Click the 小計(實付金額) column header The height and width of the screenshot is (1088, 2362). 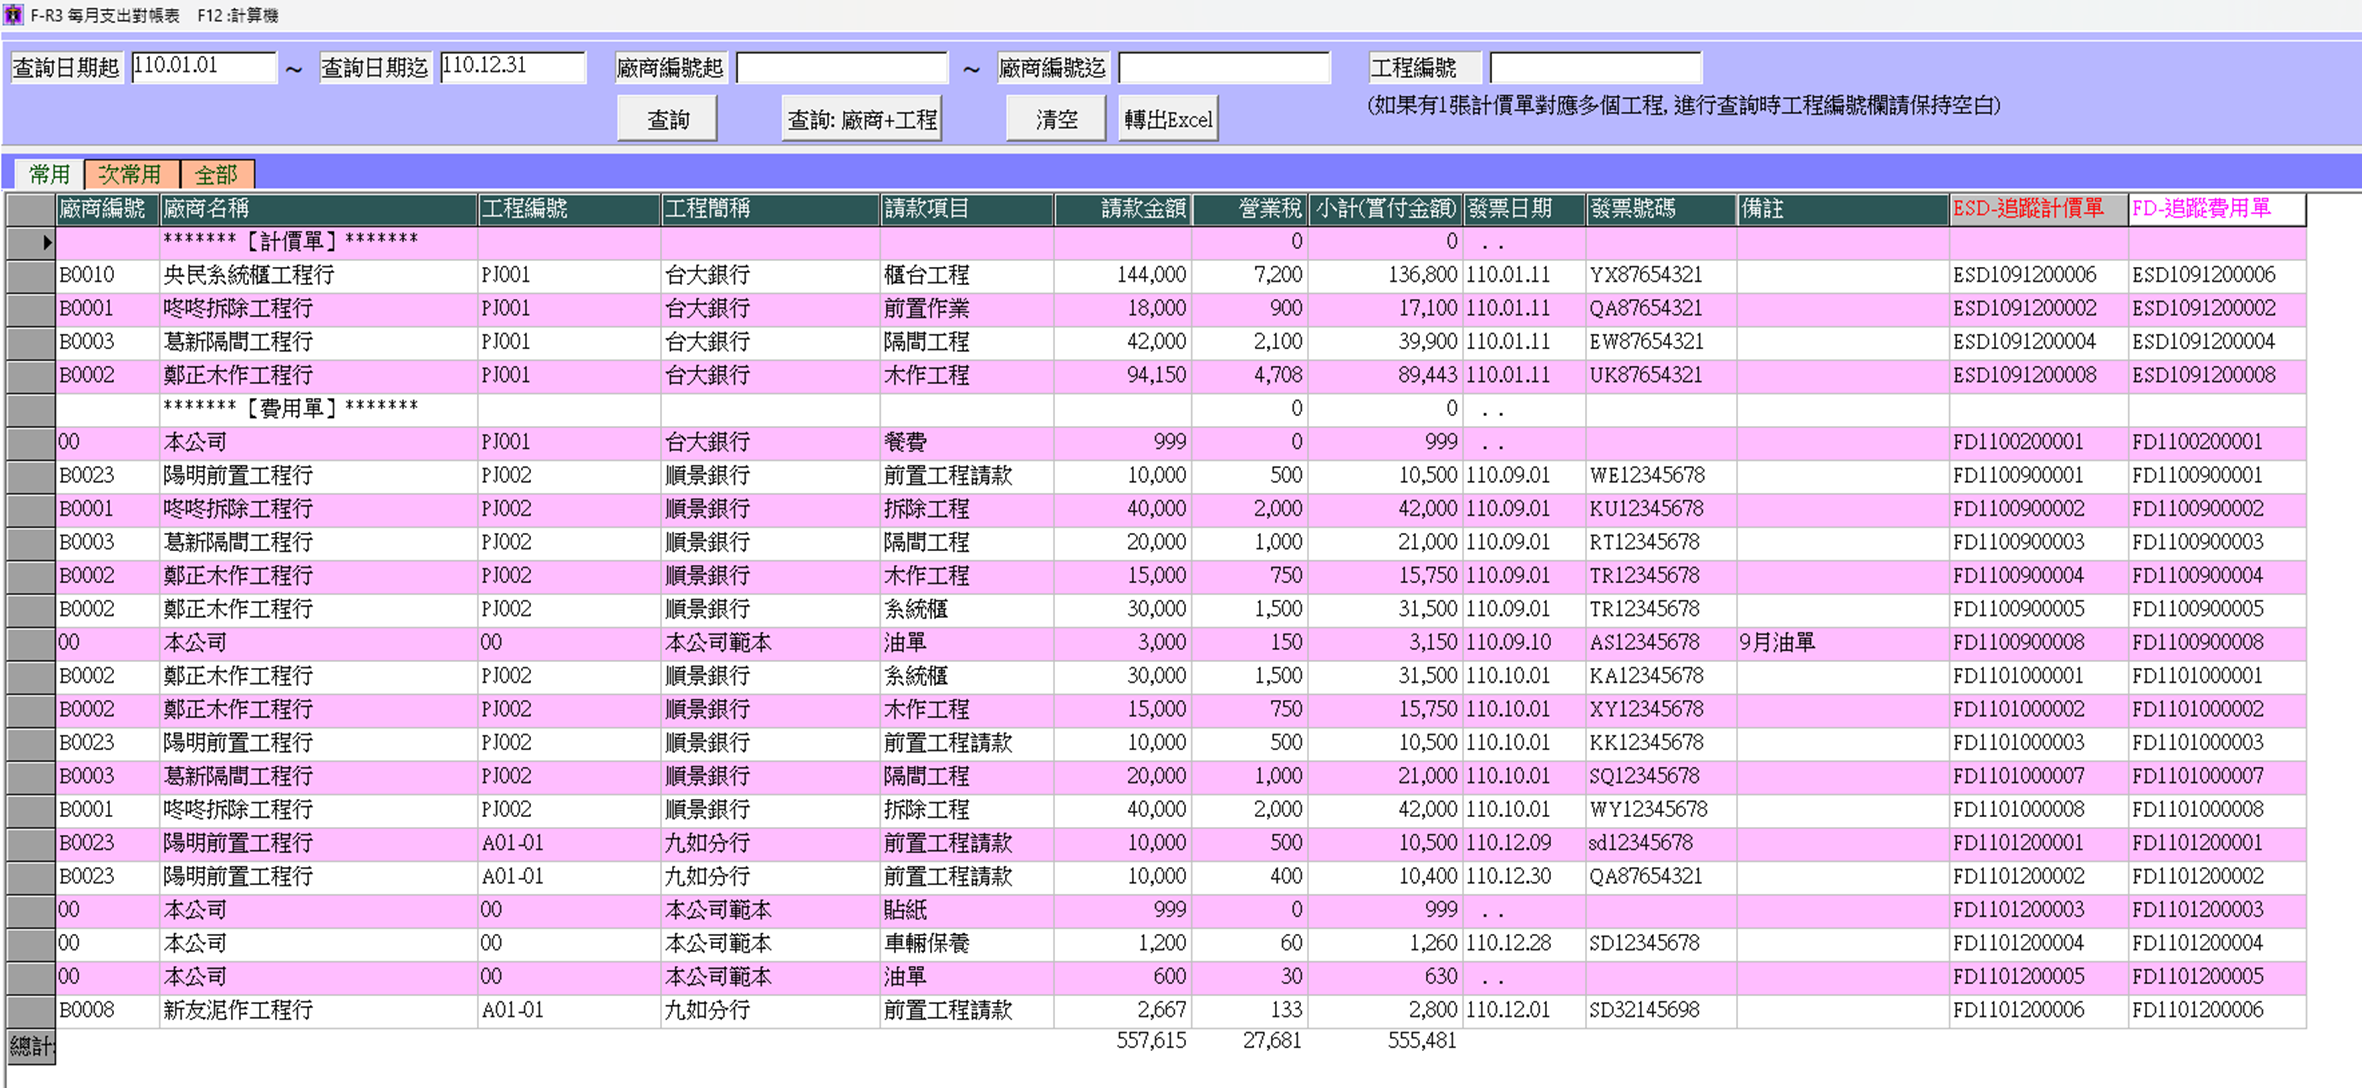point(1386,209)
